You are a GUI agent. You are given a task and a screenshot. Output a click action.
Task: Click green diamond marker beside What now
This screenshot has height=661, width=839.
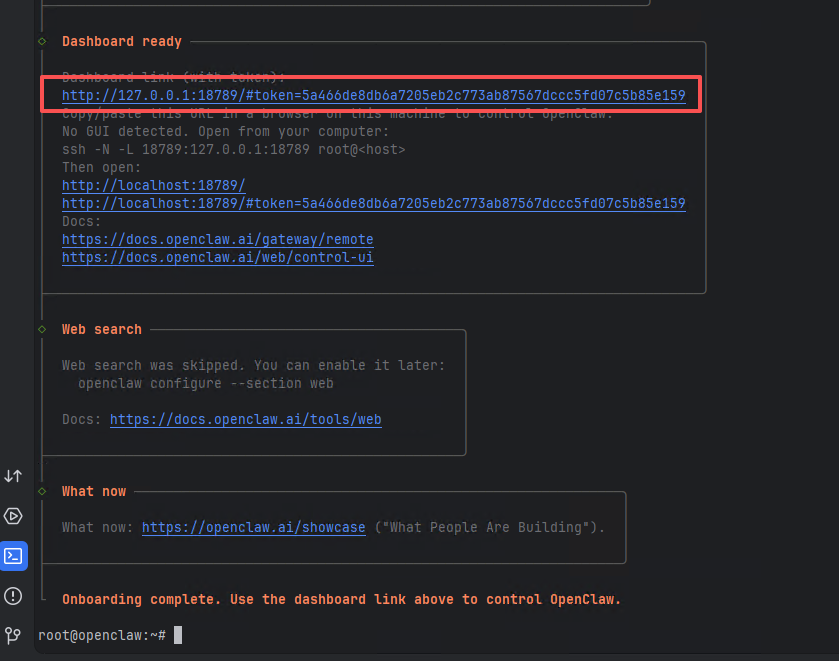[42, 491]
